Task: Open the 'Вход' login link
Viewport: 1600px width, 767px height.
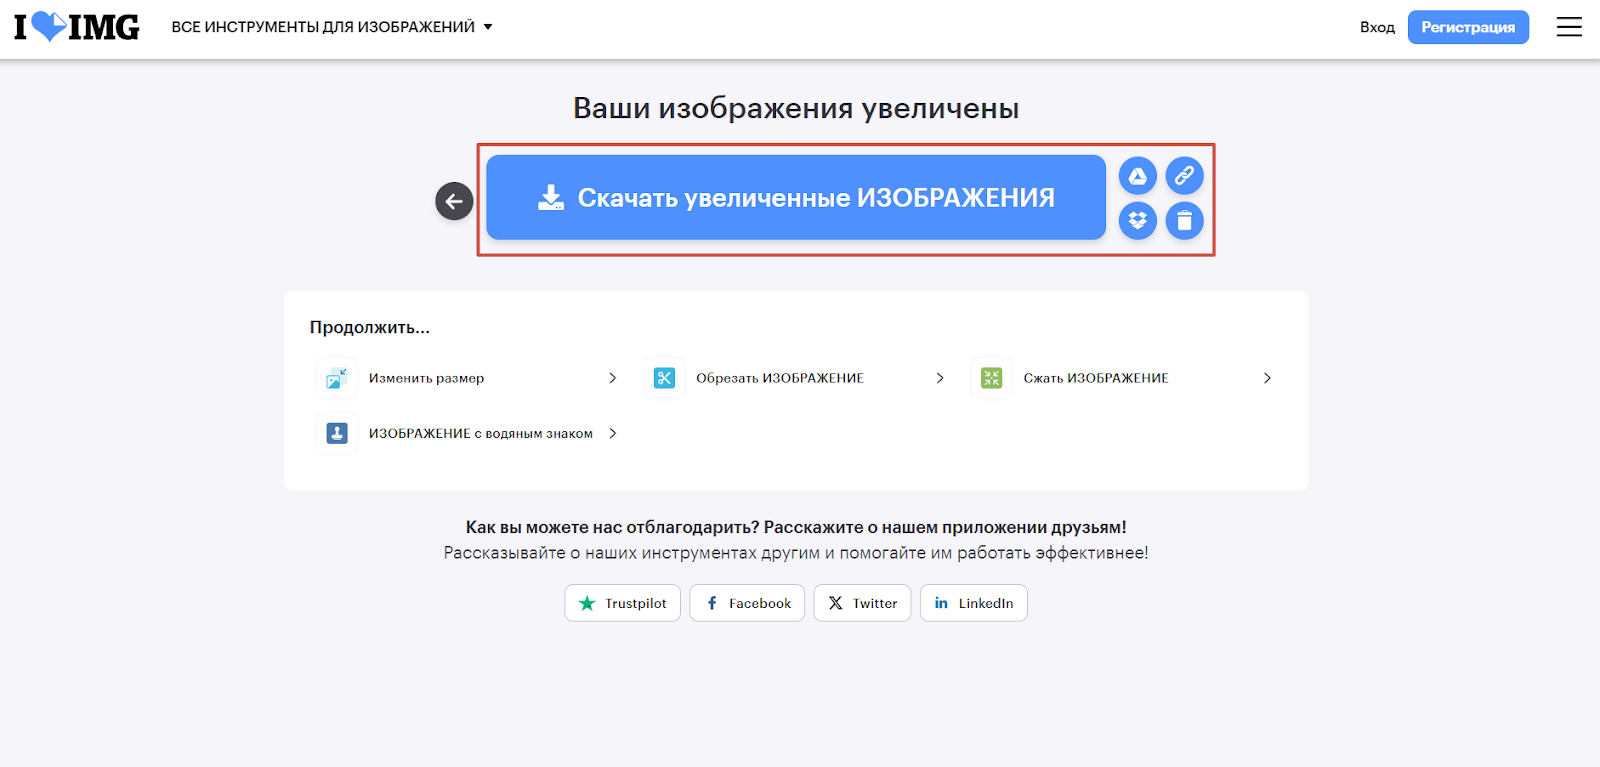Action: point(1377,27)
